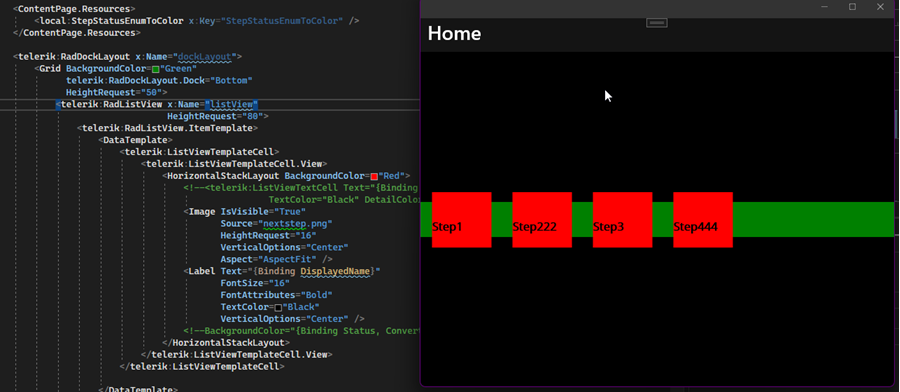Select the Step1 red list item
Screen dimensions: 900x392
461,220
